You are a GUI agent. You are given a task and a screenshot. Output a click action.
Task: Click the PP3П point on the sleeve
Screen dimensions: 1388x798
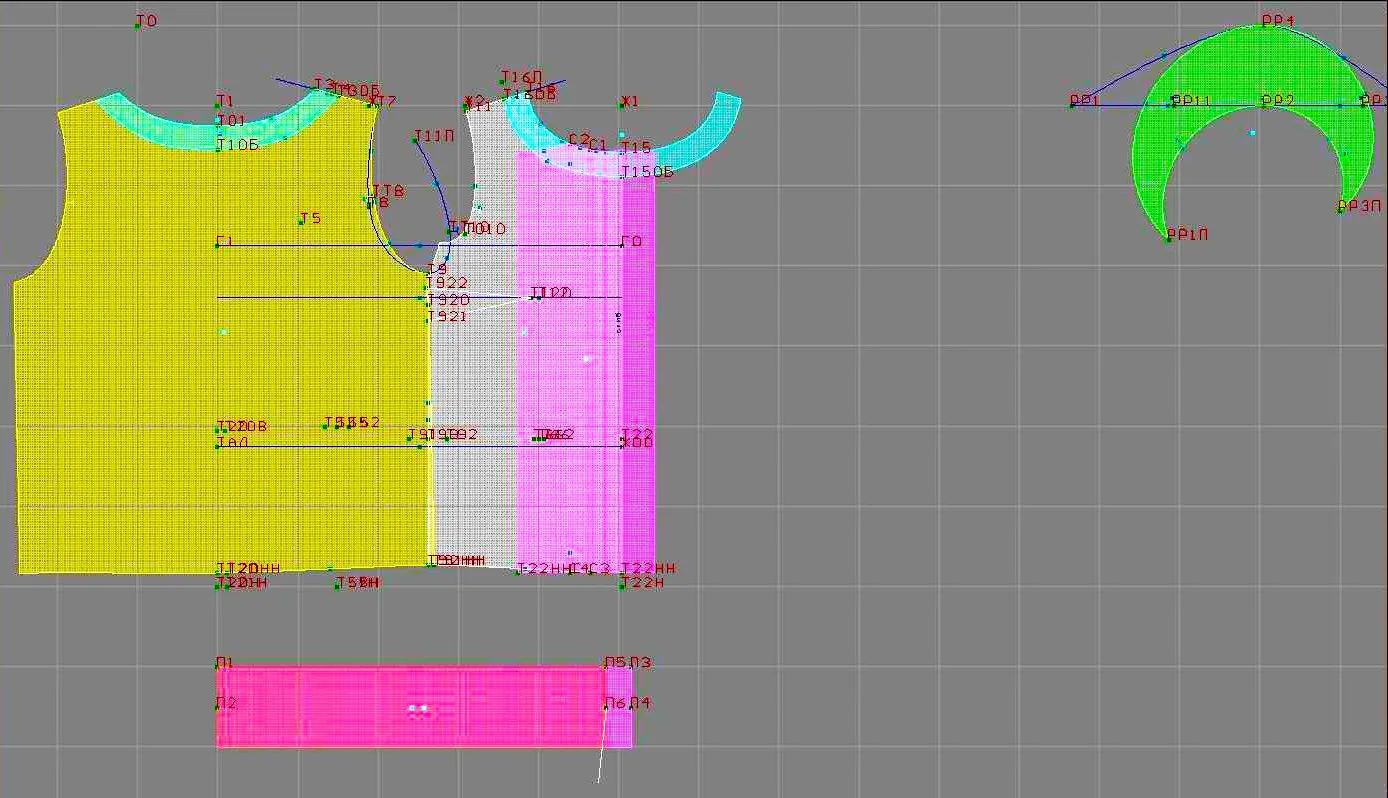click(1340, 211)
